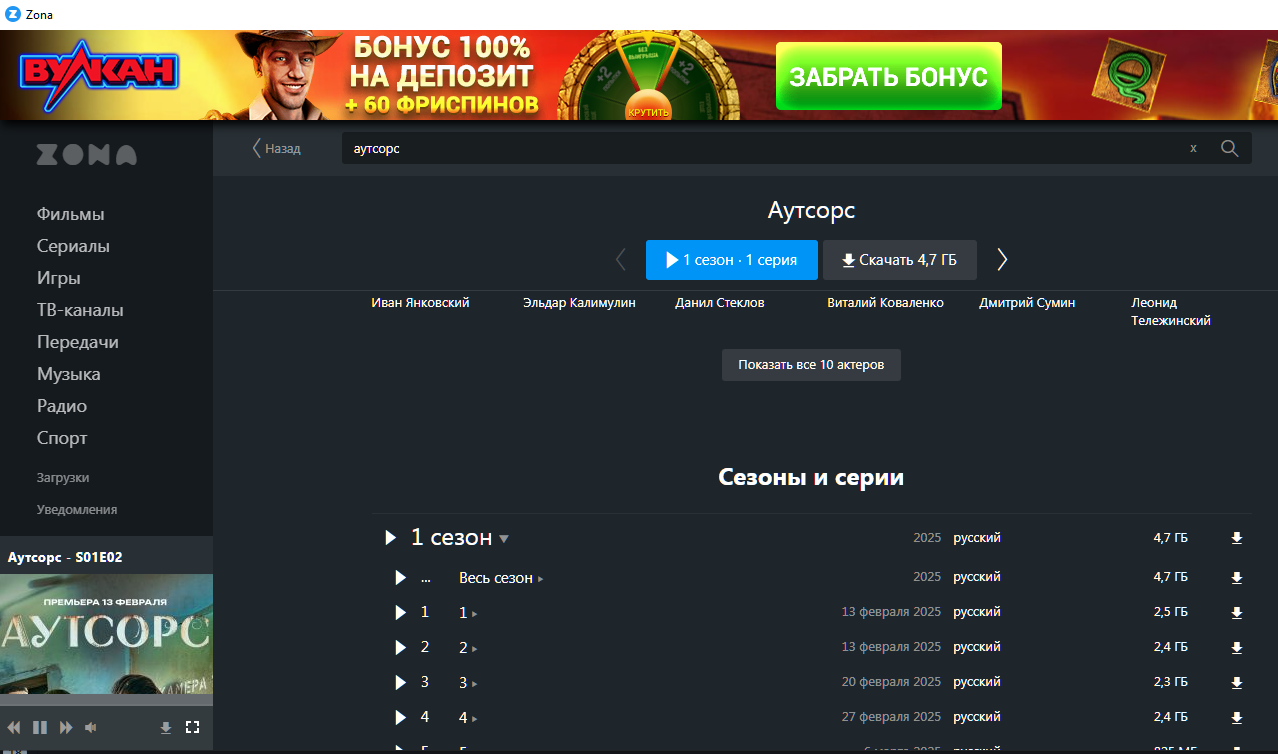Viewport: 1278px width, 754px height.
Task: Click the Сезоны и серии heading
Action: coord(811,477)
